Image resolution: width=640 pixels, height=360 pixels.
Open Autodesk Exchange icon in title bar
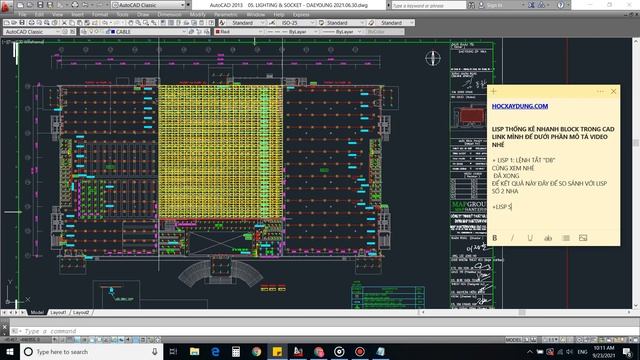coord(531,5)
